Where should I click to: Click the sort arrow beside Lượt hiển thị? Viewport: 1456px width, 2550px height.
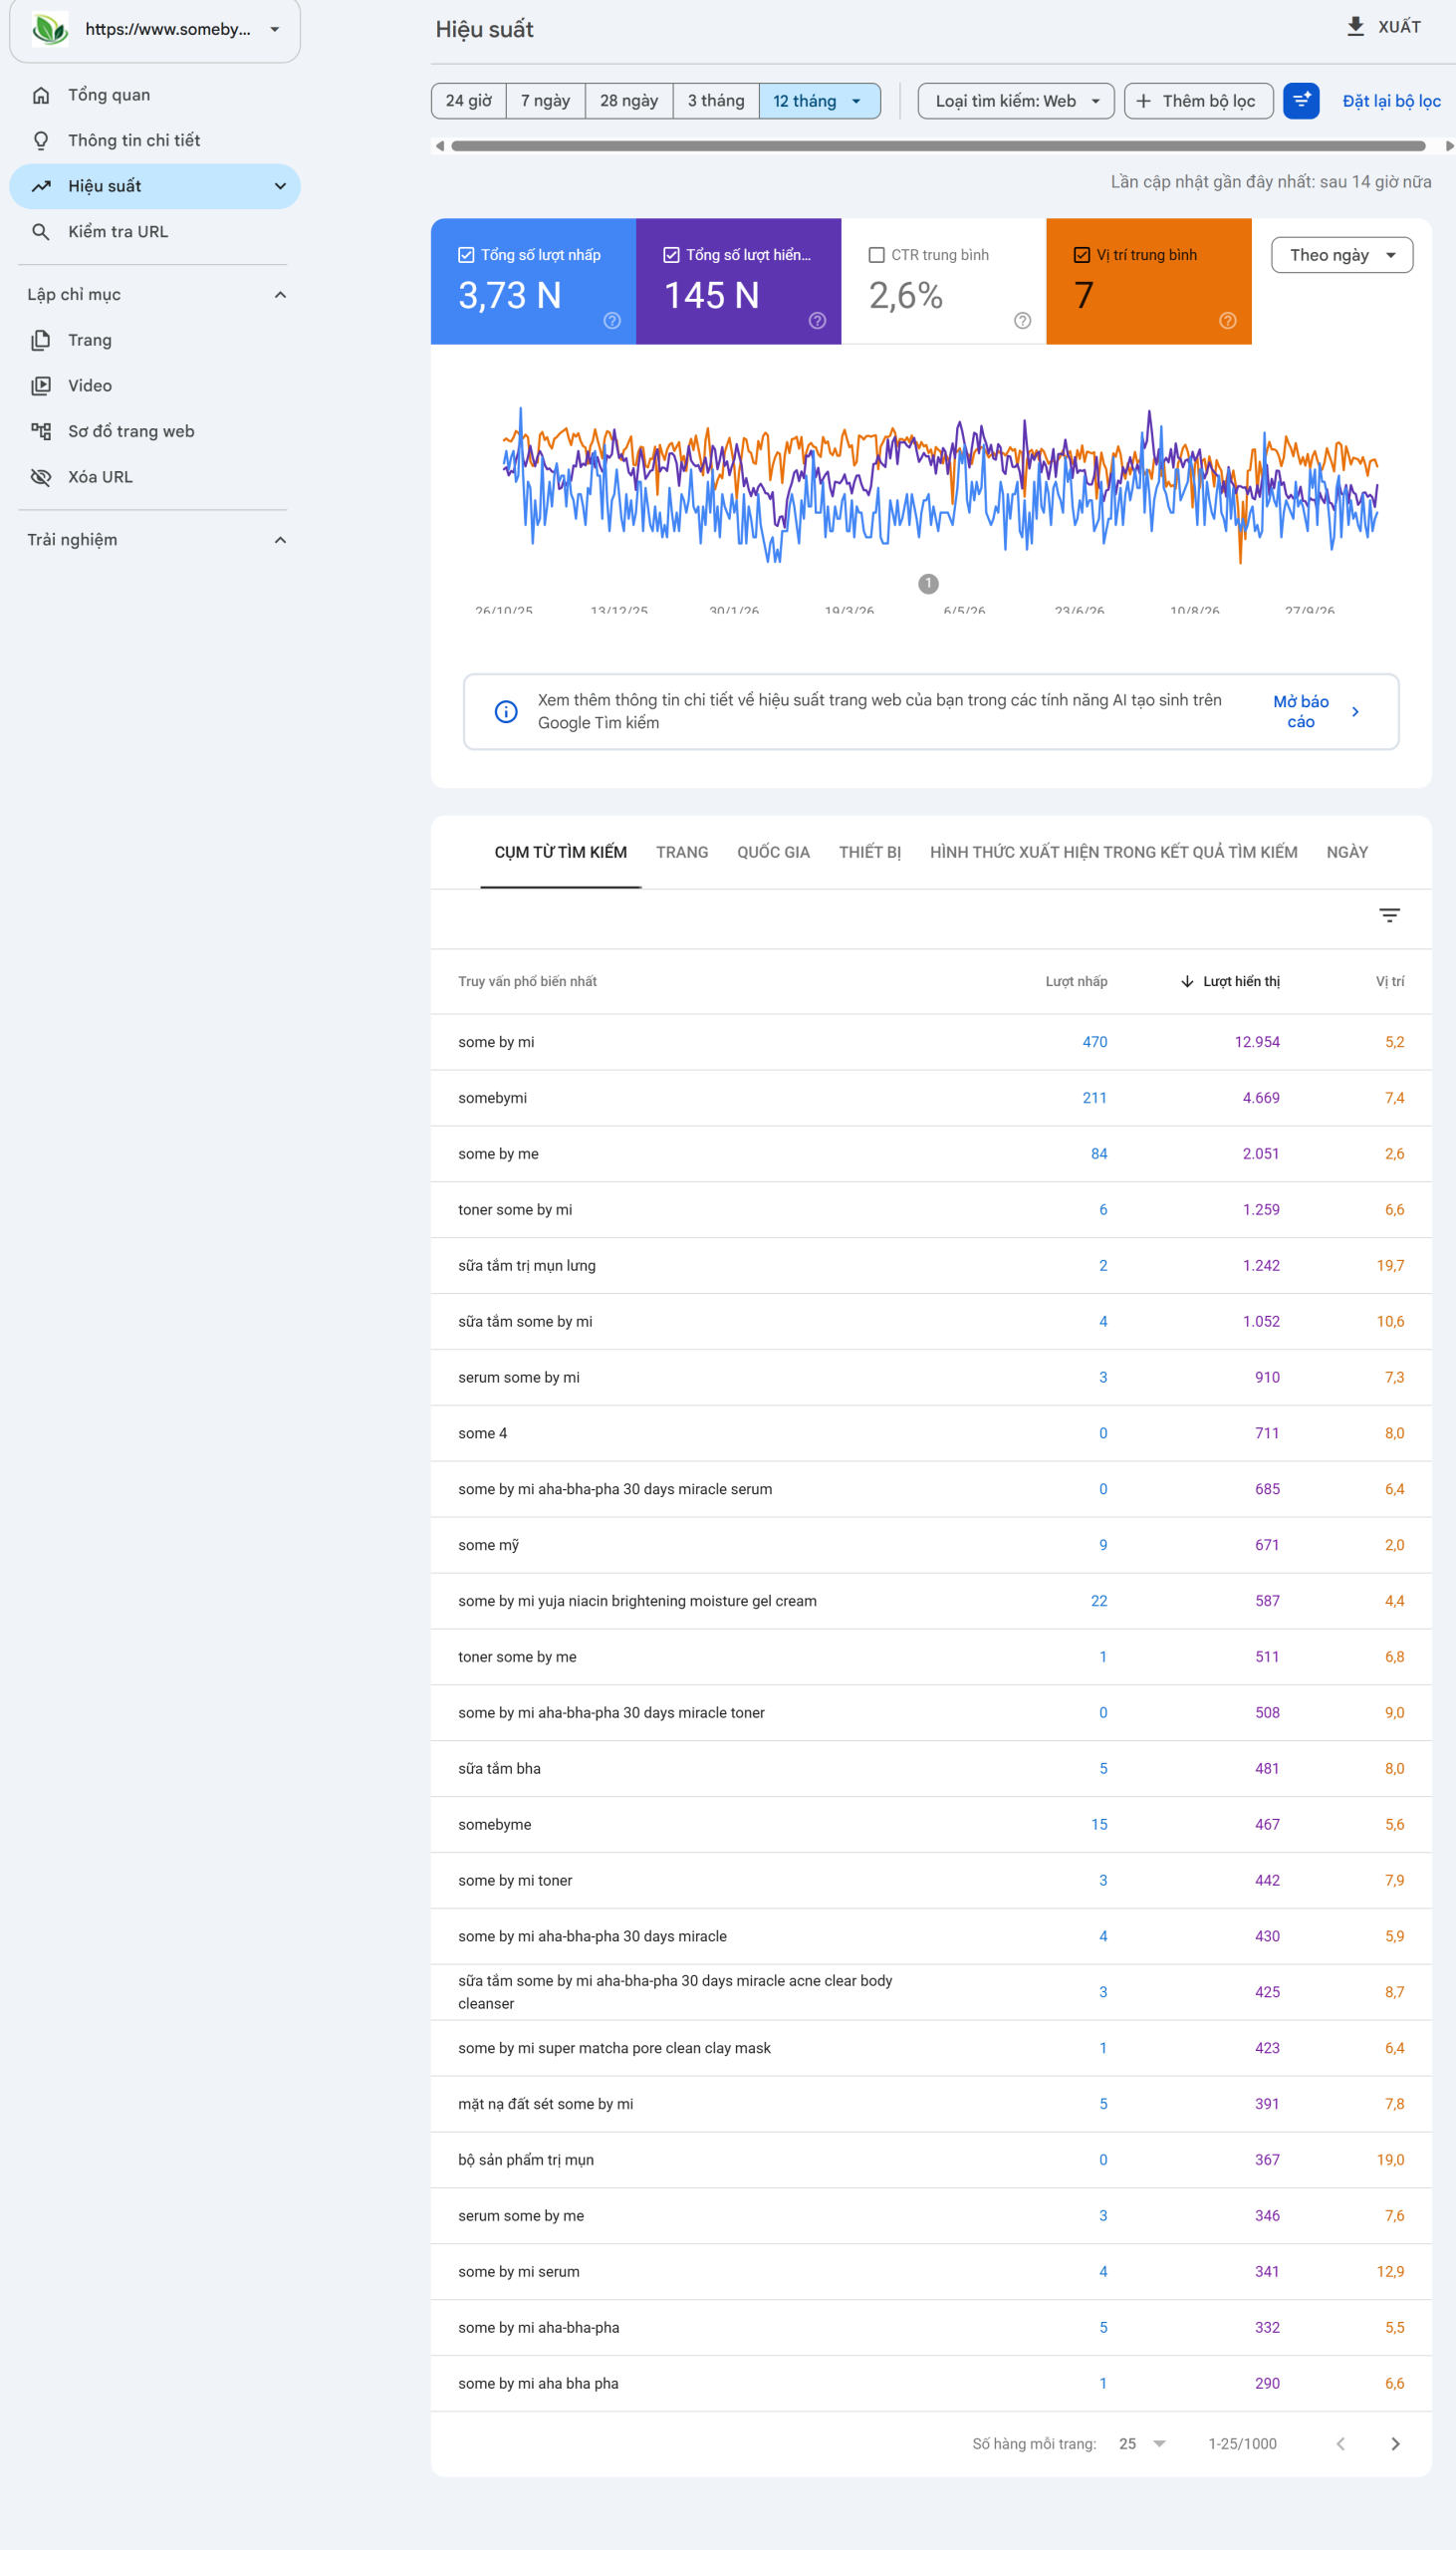[x=1187, y=982]
